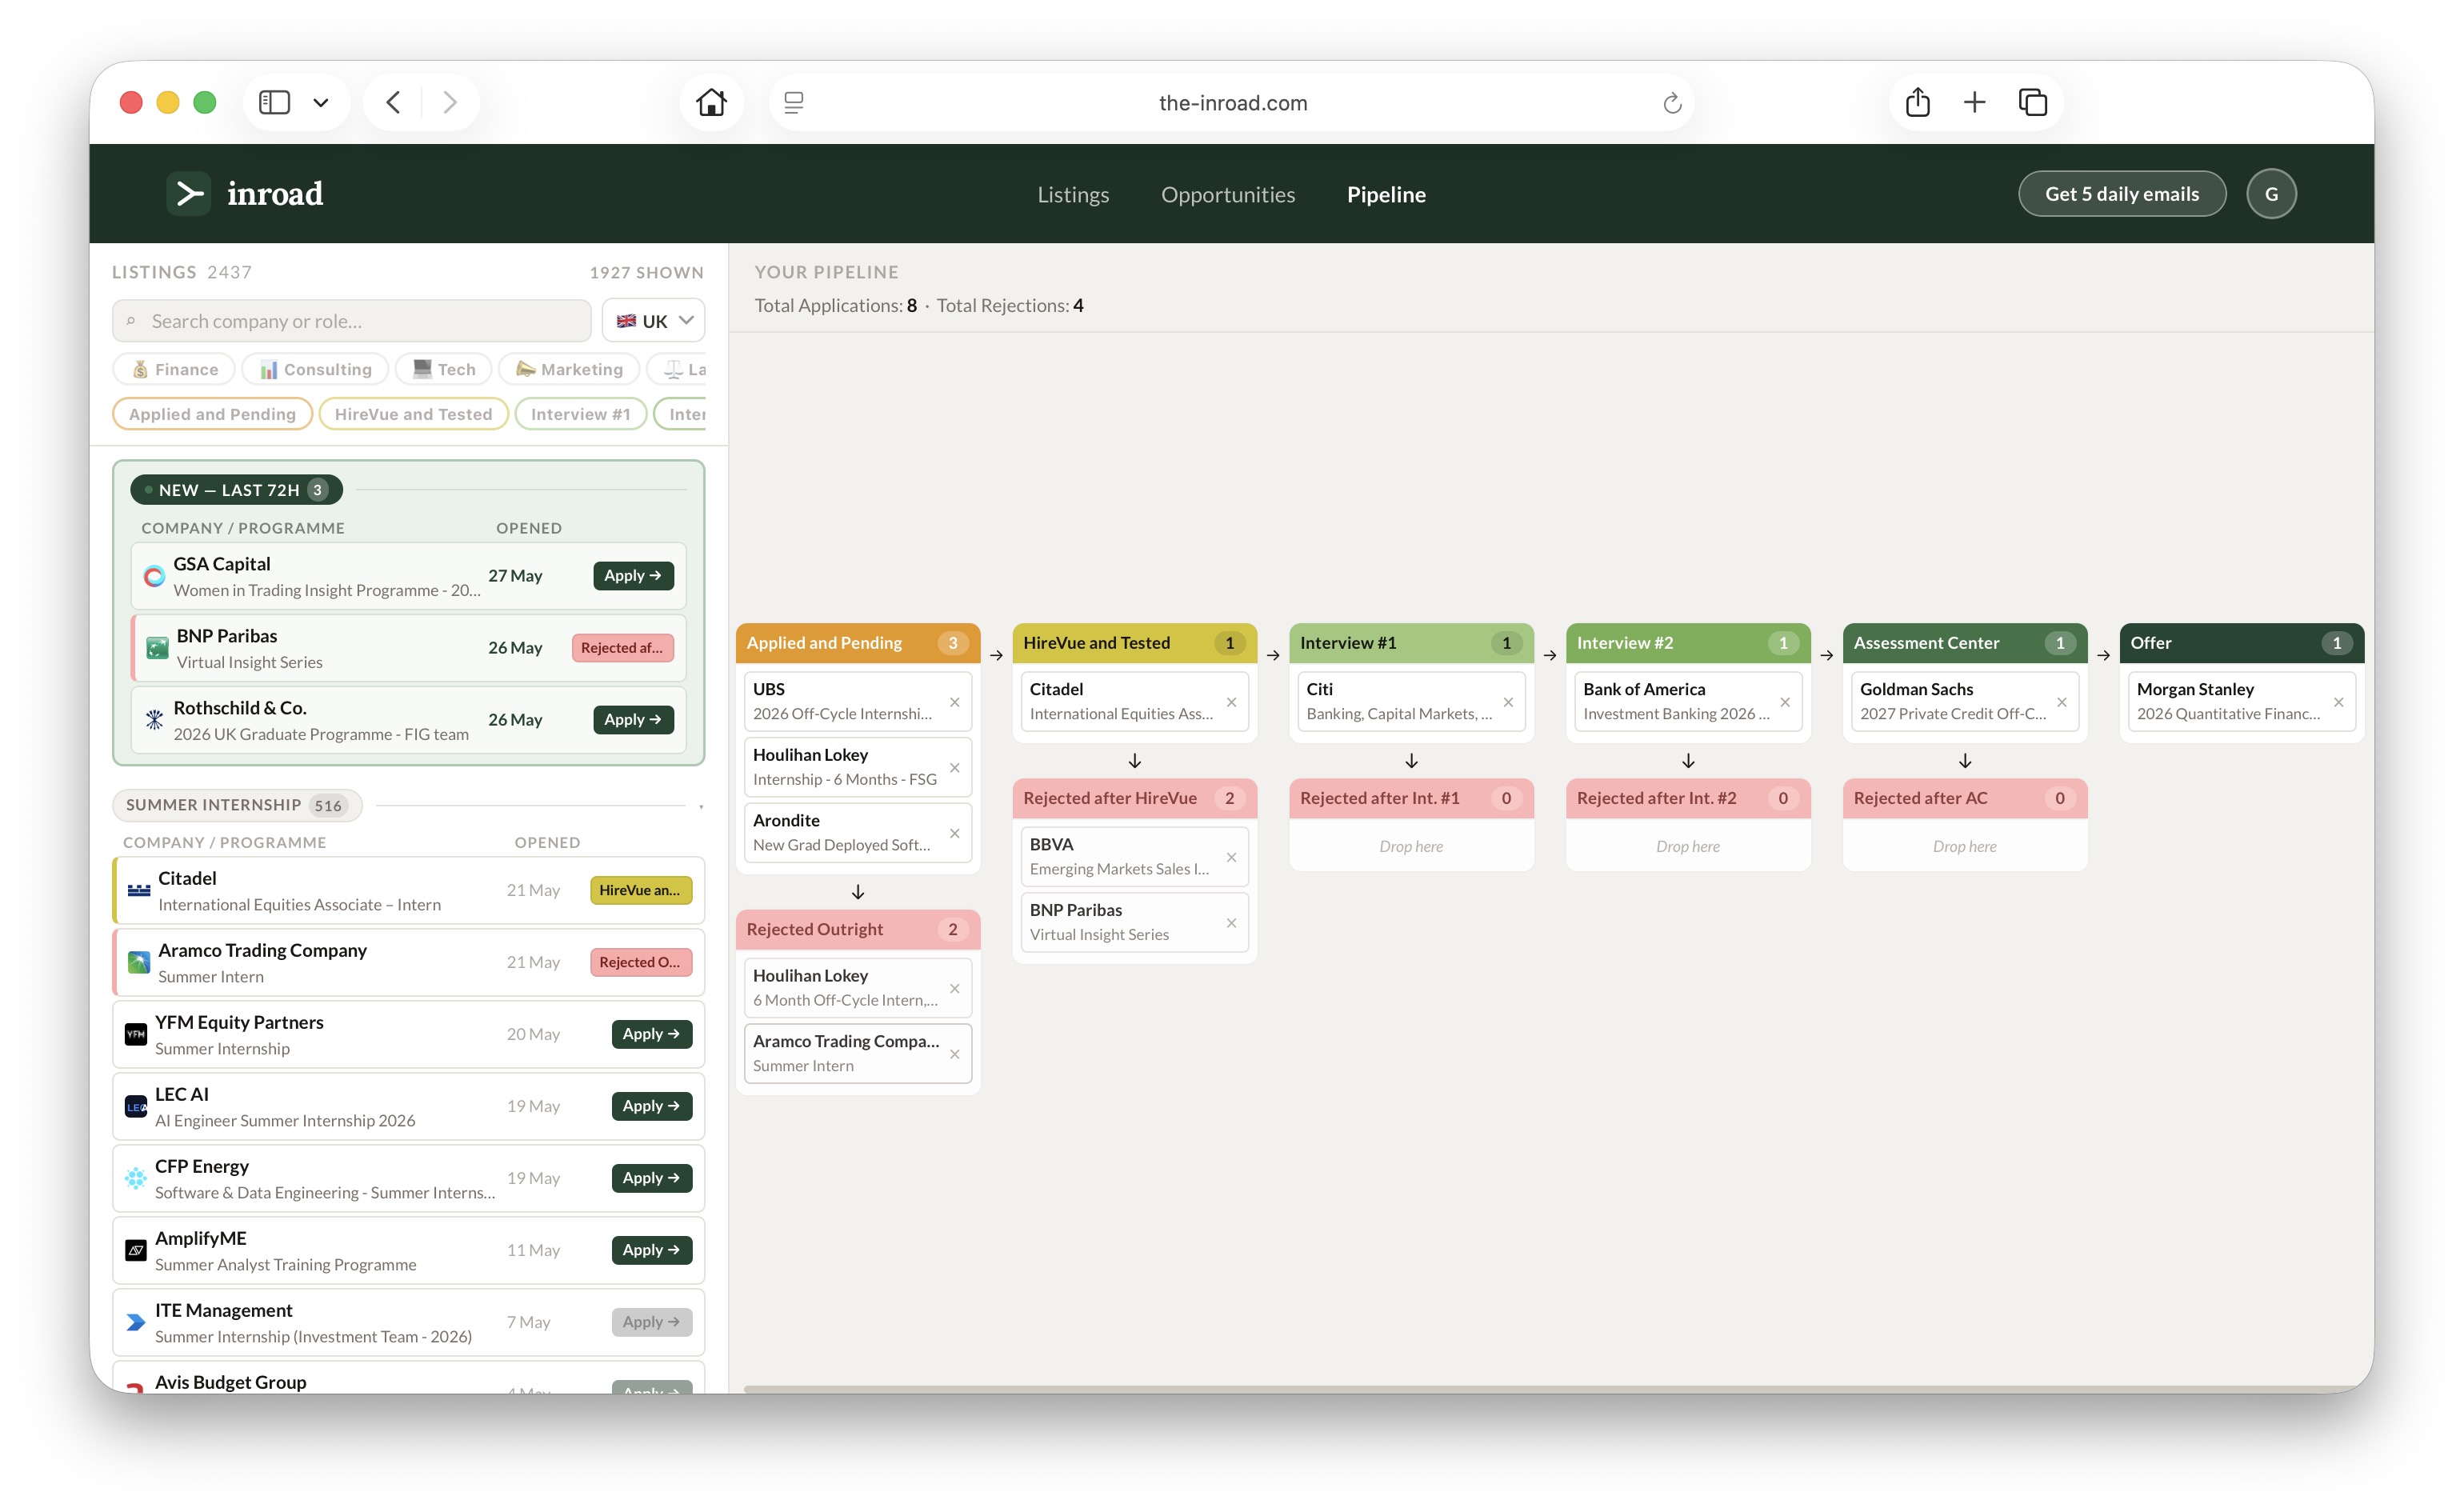Apply to LEC AI internship
The width and height of the screenshot is (2464, 1512).
pyautogui.click(x=651, y=1106)
